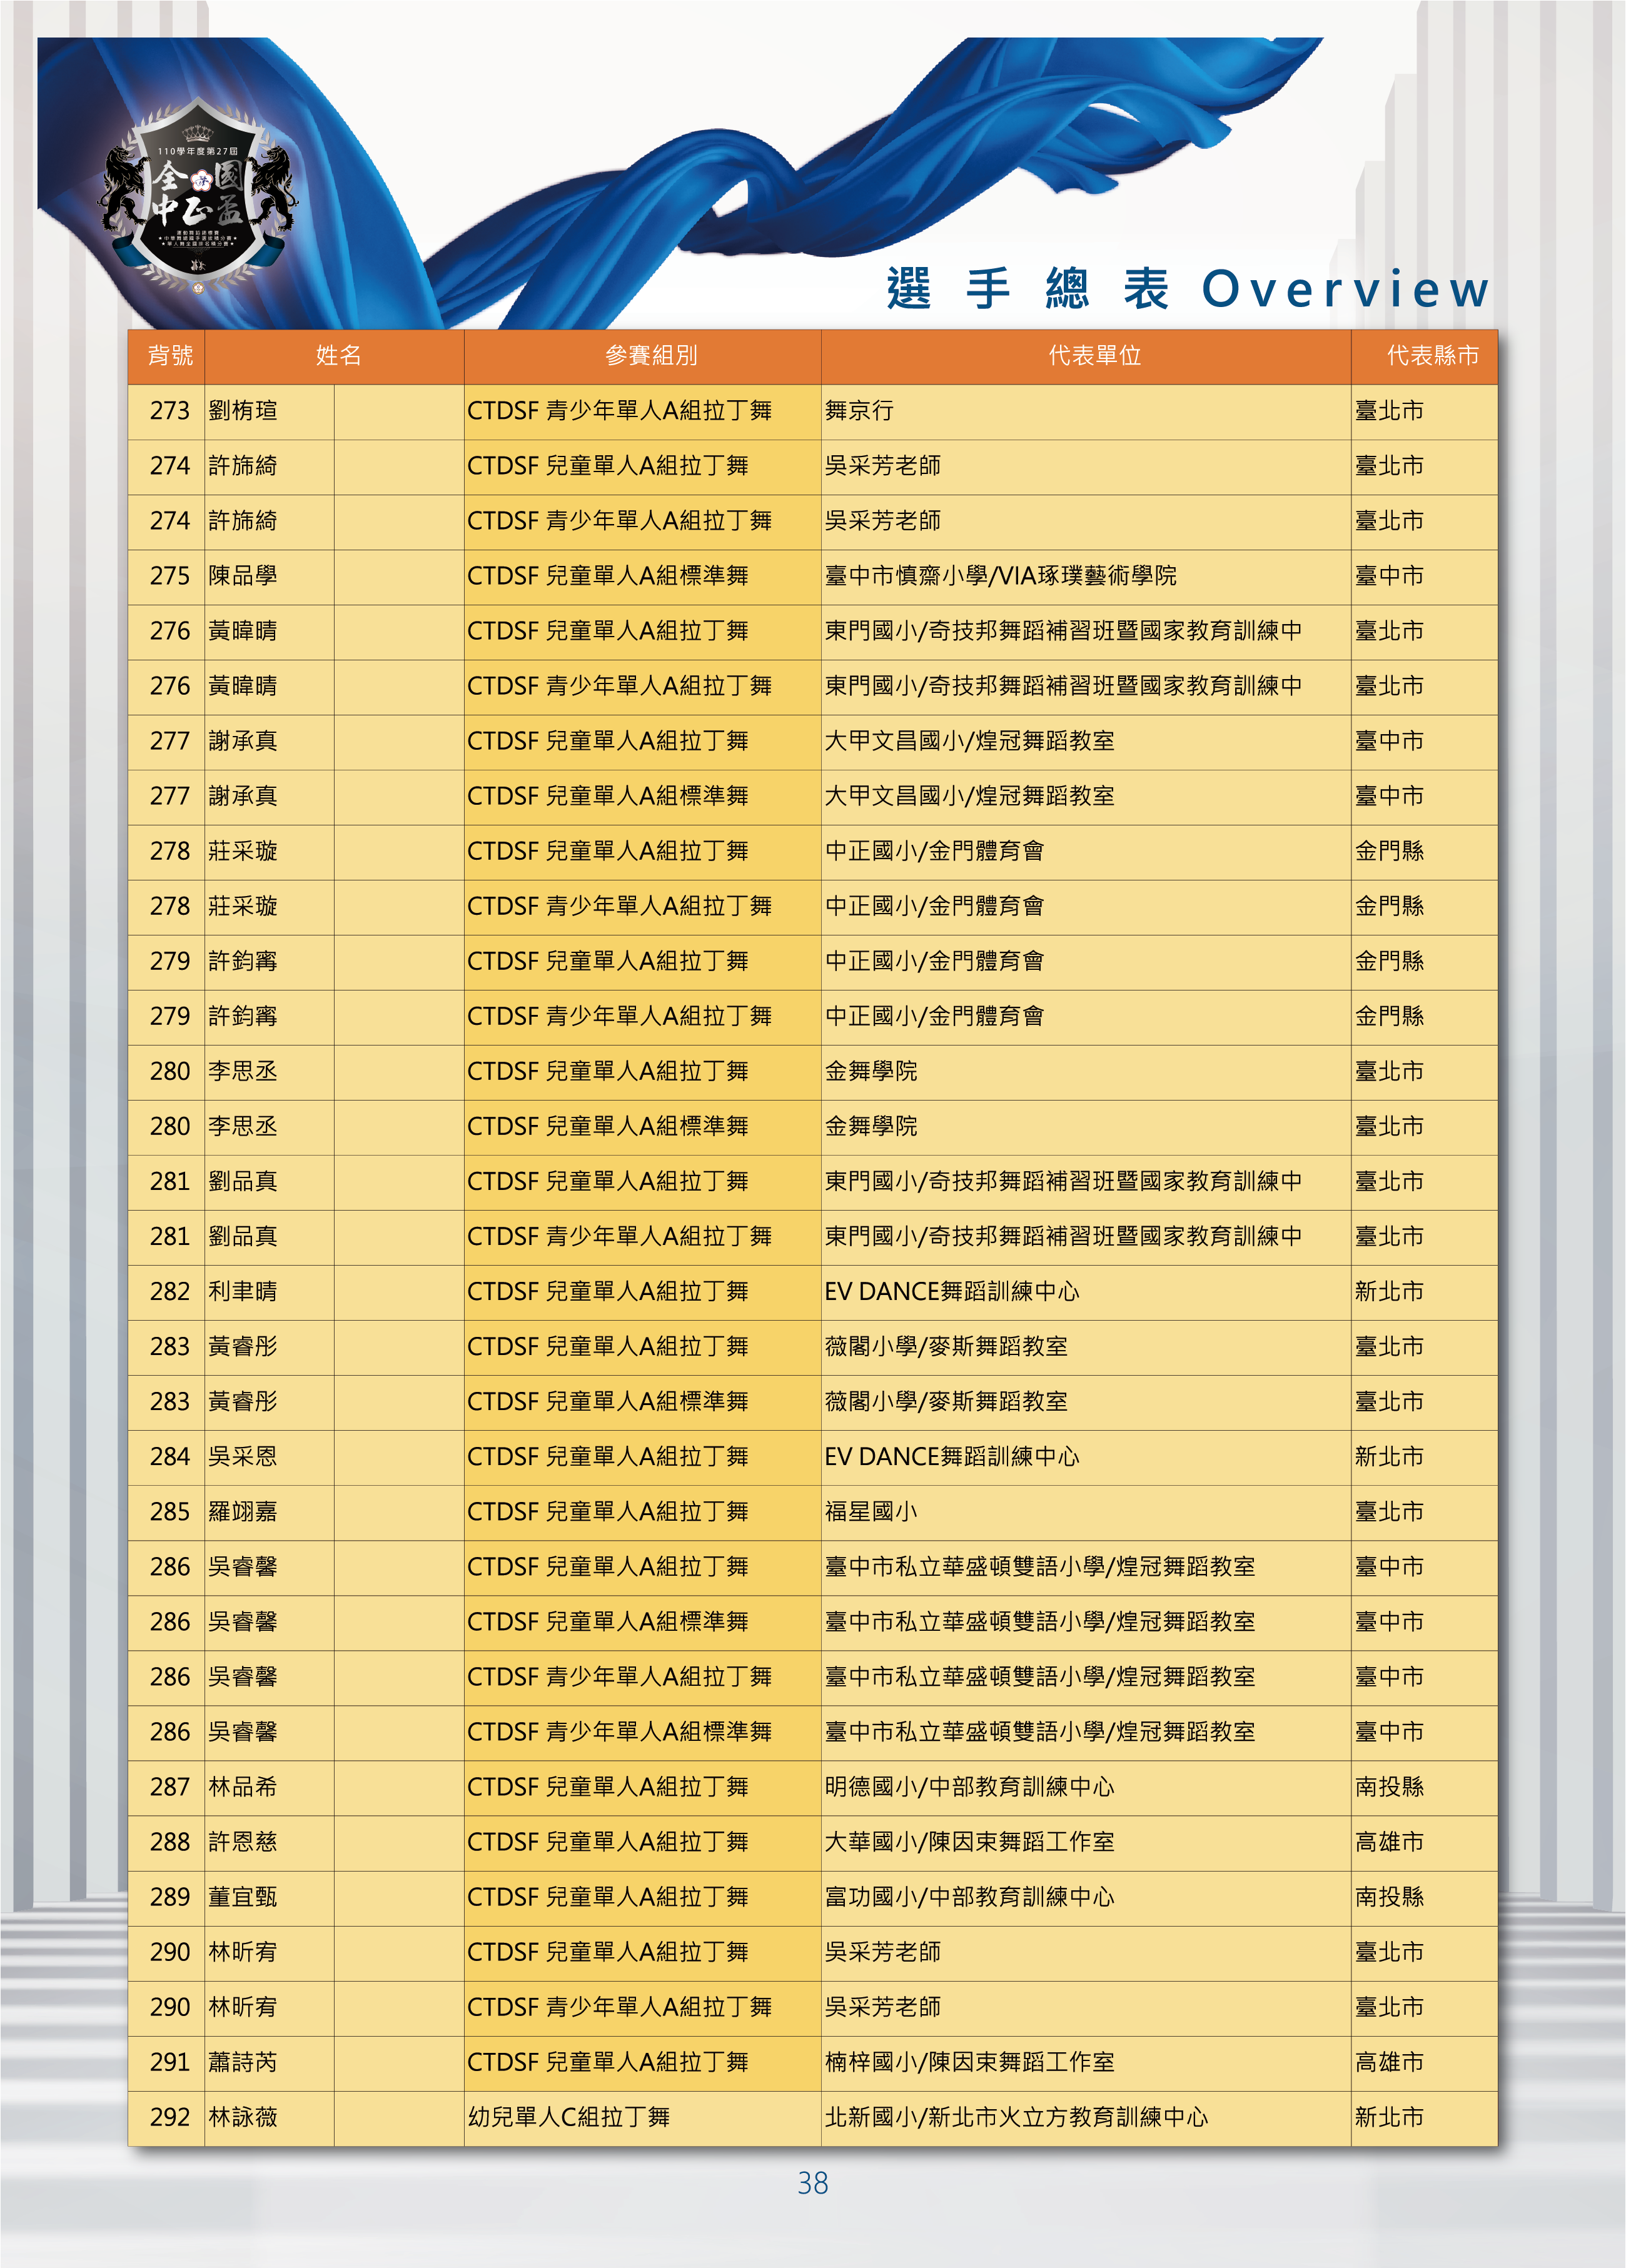Click 南投縣 in row 287
The image size is (1626, 2268).
(x=1389, y=1787)
